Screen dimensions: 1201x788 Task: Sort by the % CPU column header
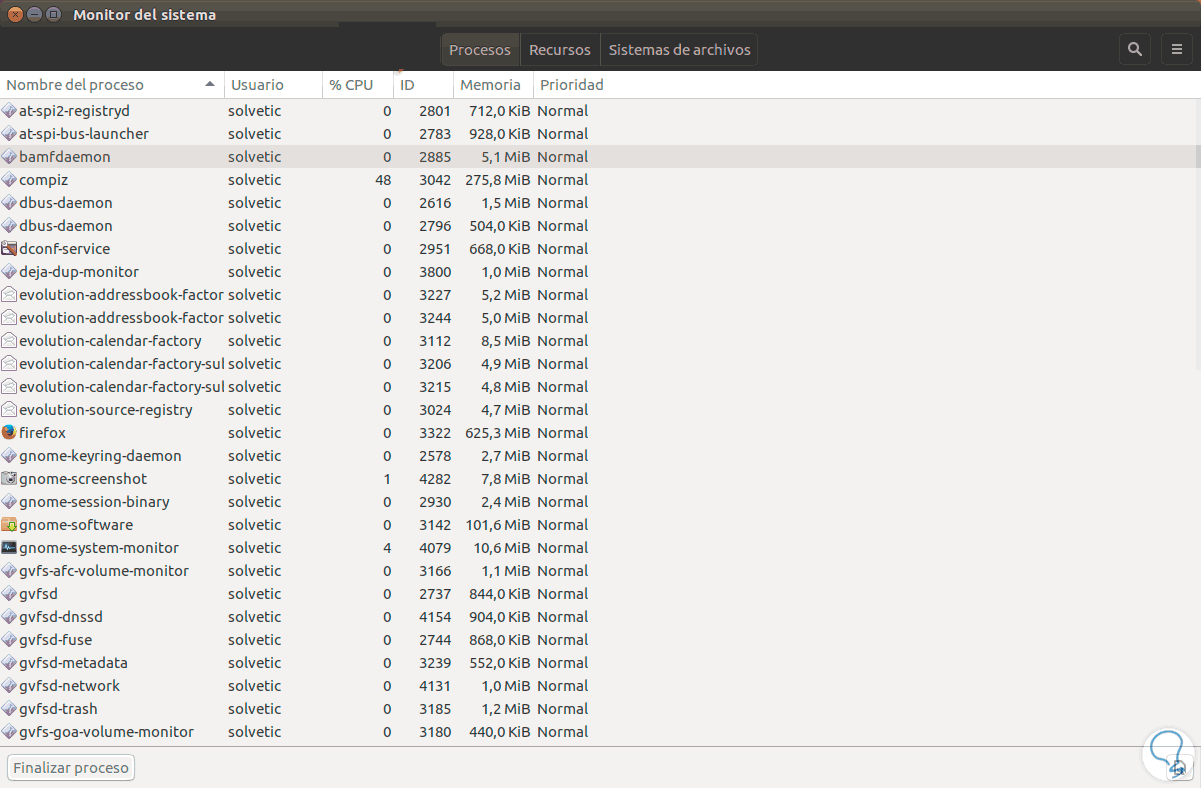358,85
